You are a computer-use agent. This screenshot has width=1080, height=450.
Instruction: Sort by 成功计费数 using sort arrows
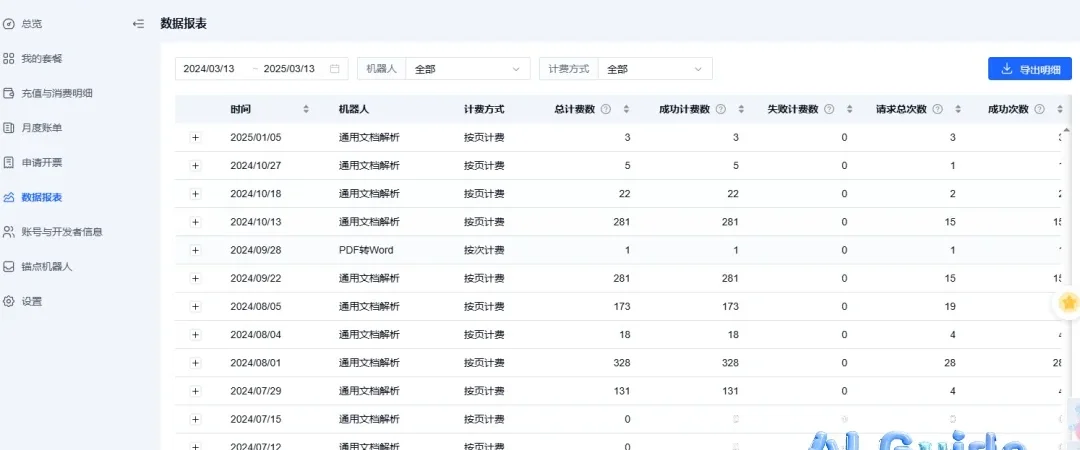coord(741,109)
